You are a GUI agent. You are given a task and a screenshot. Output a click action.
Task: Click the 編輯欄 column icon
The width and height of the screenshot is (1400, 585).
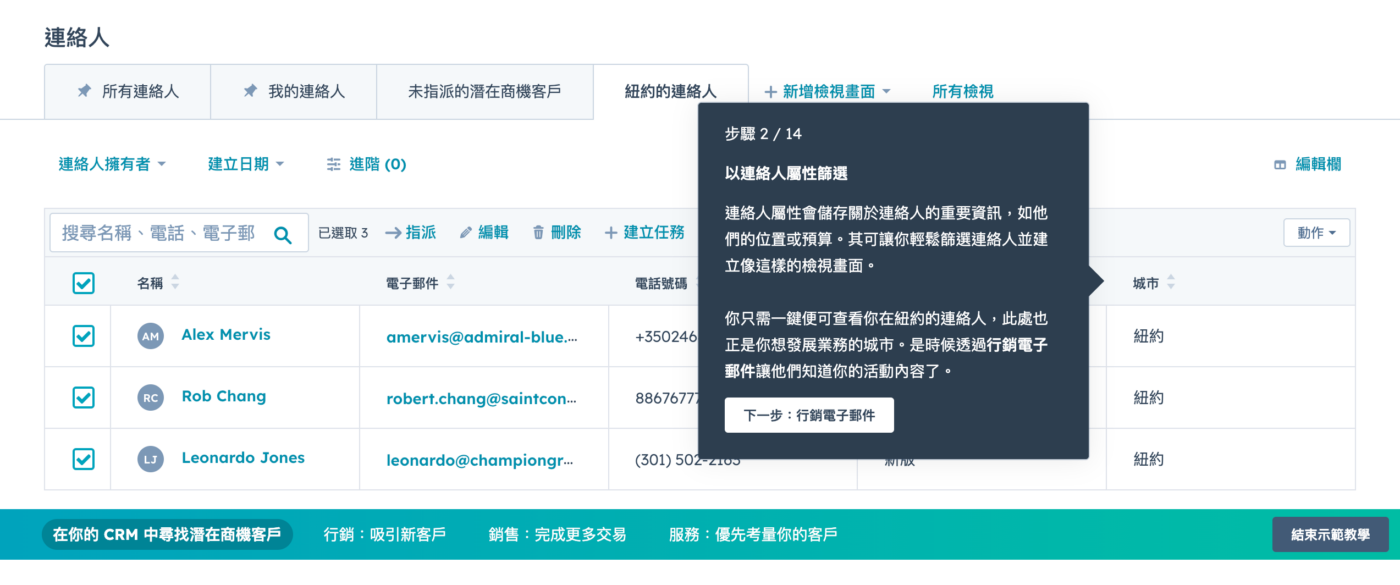pyautogui.click(x=1280, y=165)
